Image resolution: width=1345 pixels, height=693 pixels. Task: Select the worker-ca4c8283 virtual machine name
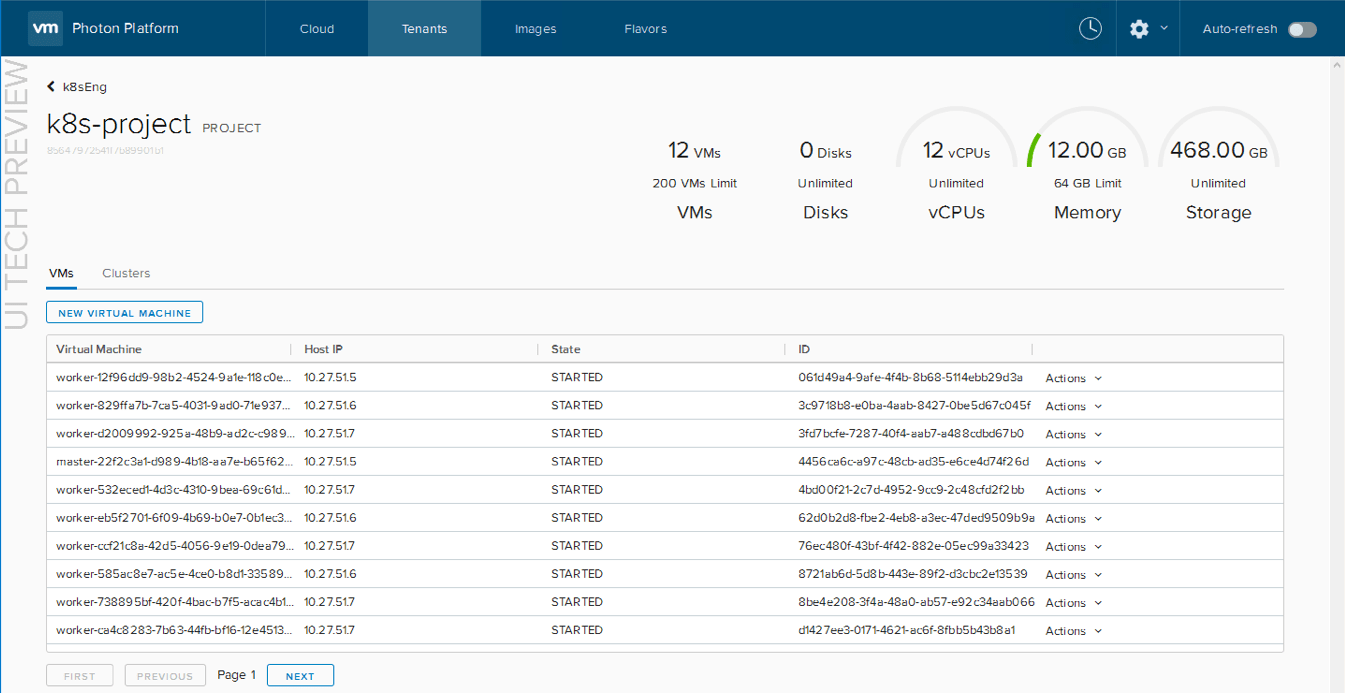pos(174,629)
